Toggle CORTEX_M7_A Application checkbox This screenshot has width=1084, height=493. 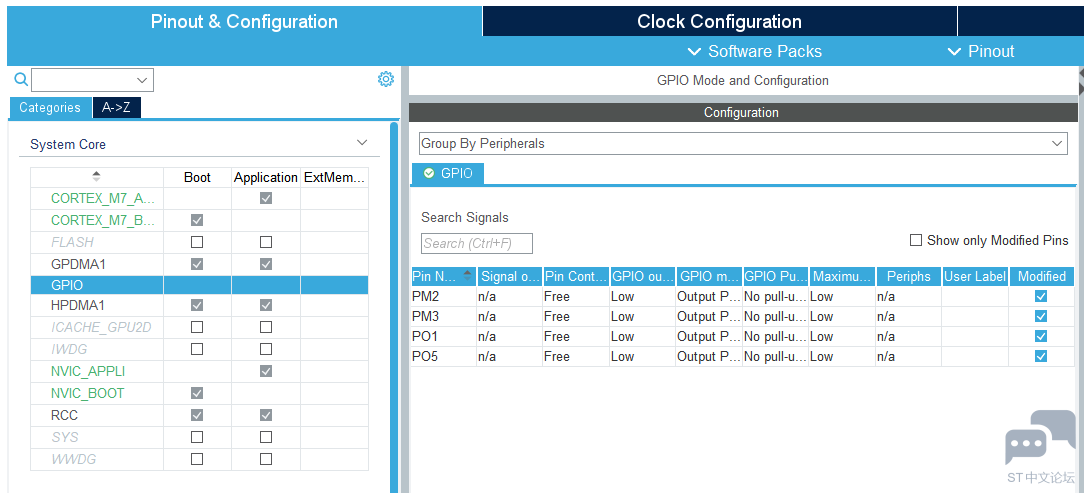(x=265, y=198)
